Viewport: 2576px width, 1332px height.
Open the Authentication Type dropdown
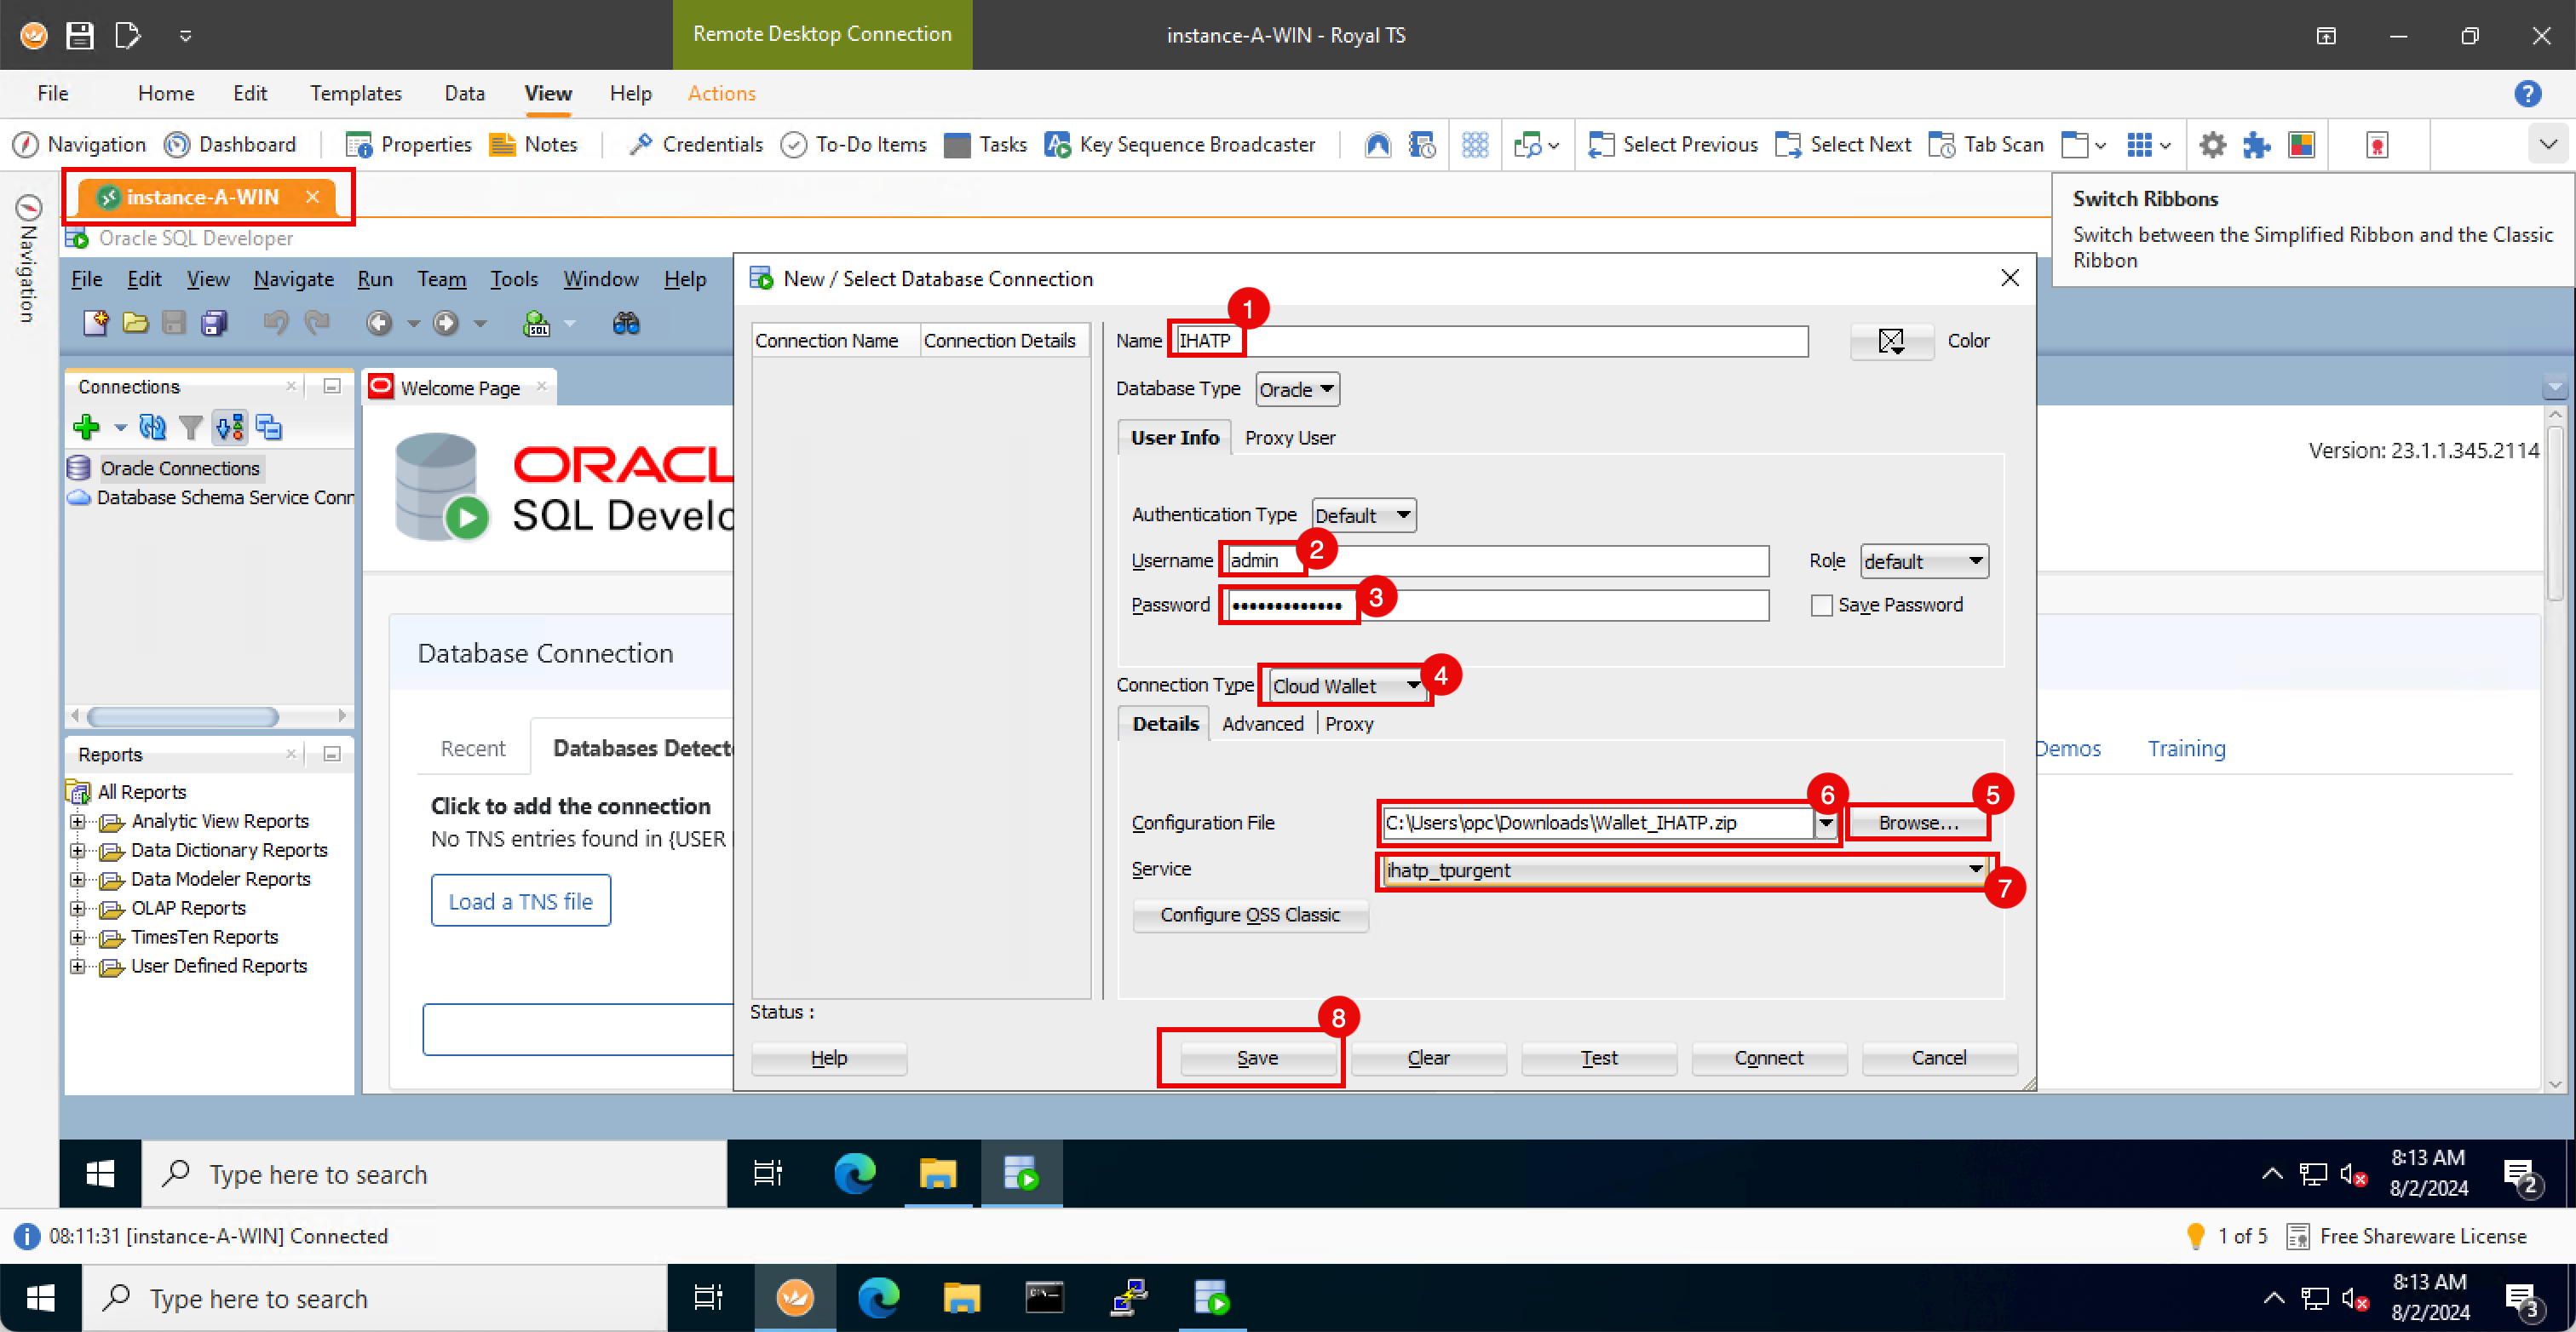click(1364, 515)
